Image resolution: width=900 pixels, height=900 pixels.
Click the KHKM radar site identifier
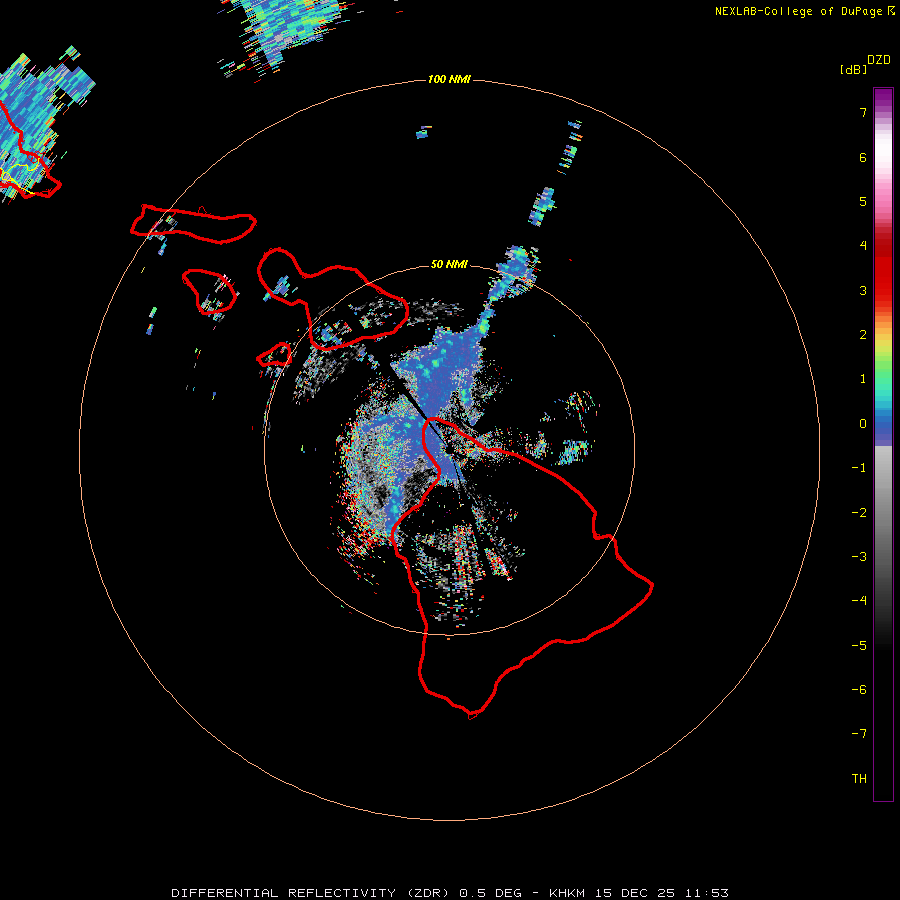click(567, 893)
